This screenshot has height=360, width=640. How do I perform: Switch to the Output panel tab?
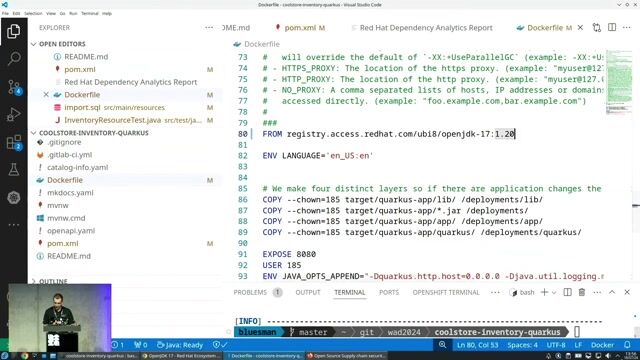pos(308,292)
